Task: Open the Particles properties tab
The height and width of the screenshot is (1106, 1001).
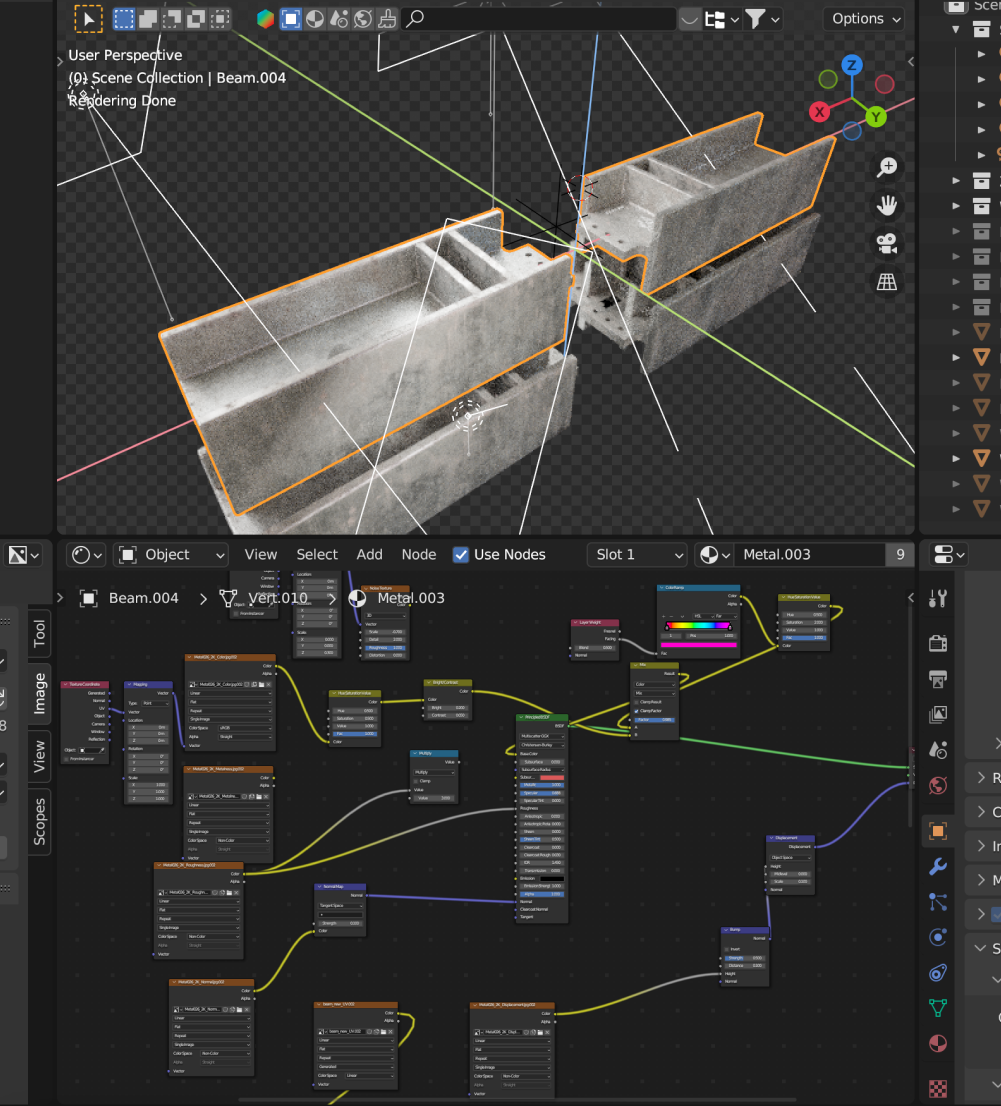Action: pyautogui.click(x=938, y=901)
